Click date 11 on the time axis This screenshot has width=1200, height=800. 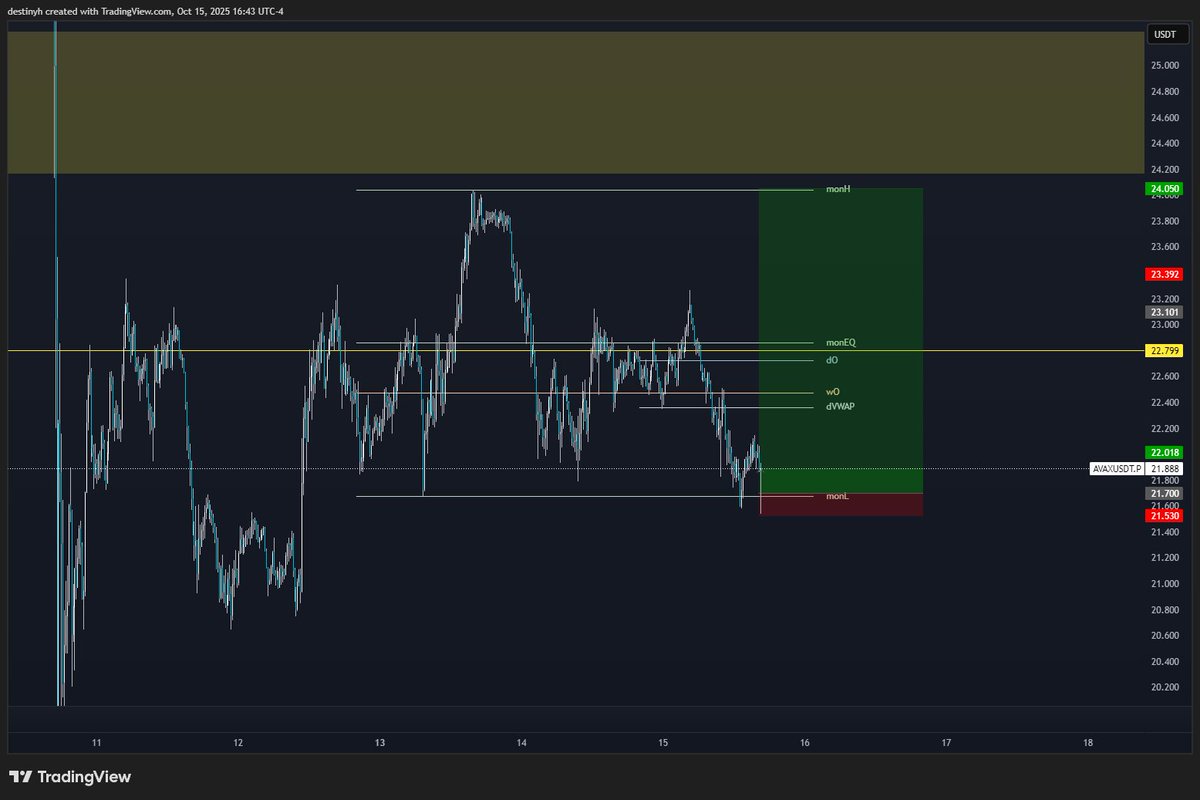[97, 743]
